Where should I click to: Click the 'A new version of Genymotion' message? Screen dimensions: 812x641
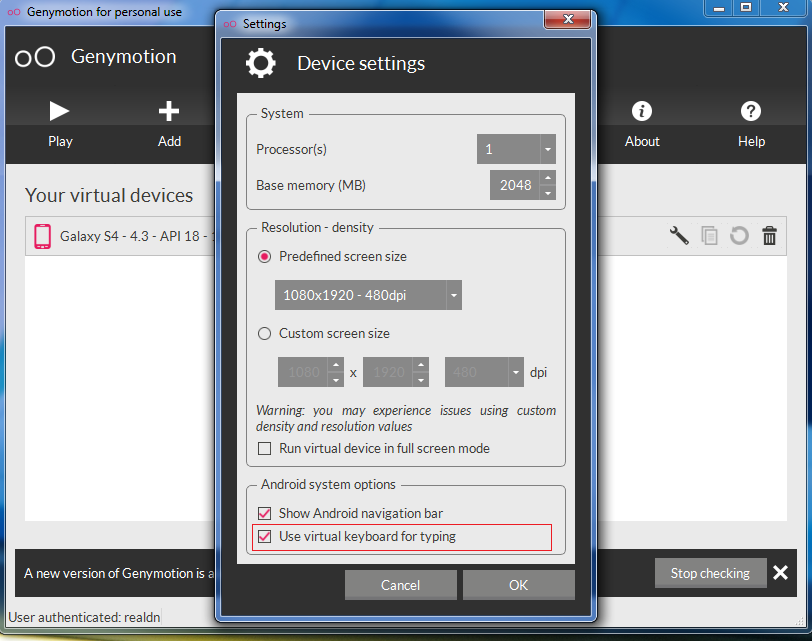pyautogui.click(x=119, y=573)
